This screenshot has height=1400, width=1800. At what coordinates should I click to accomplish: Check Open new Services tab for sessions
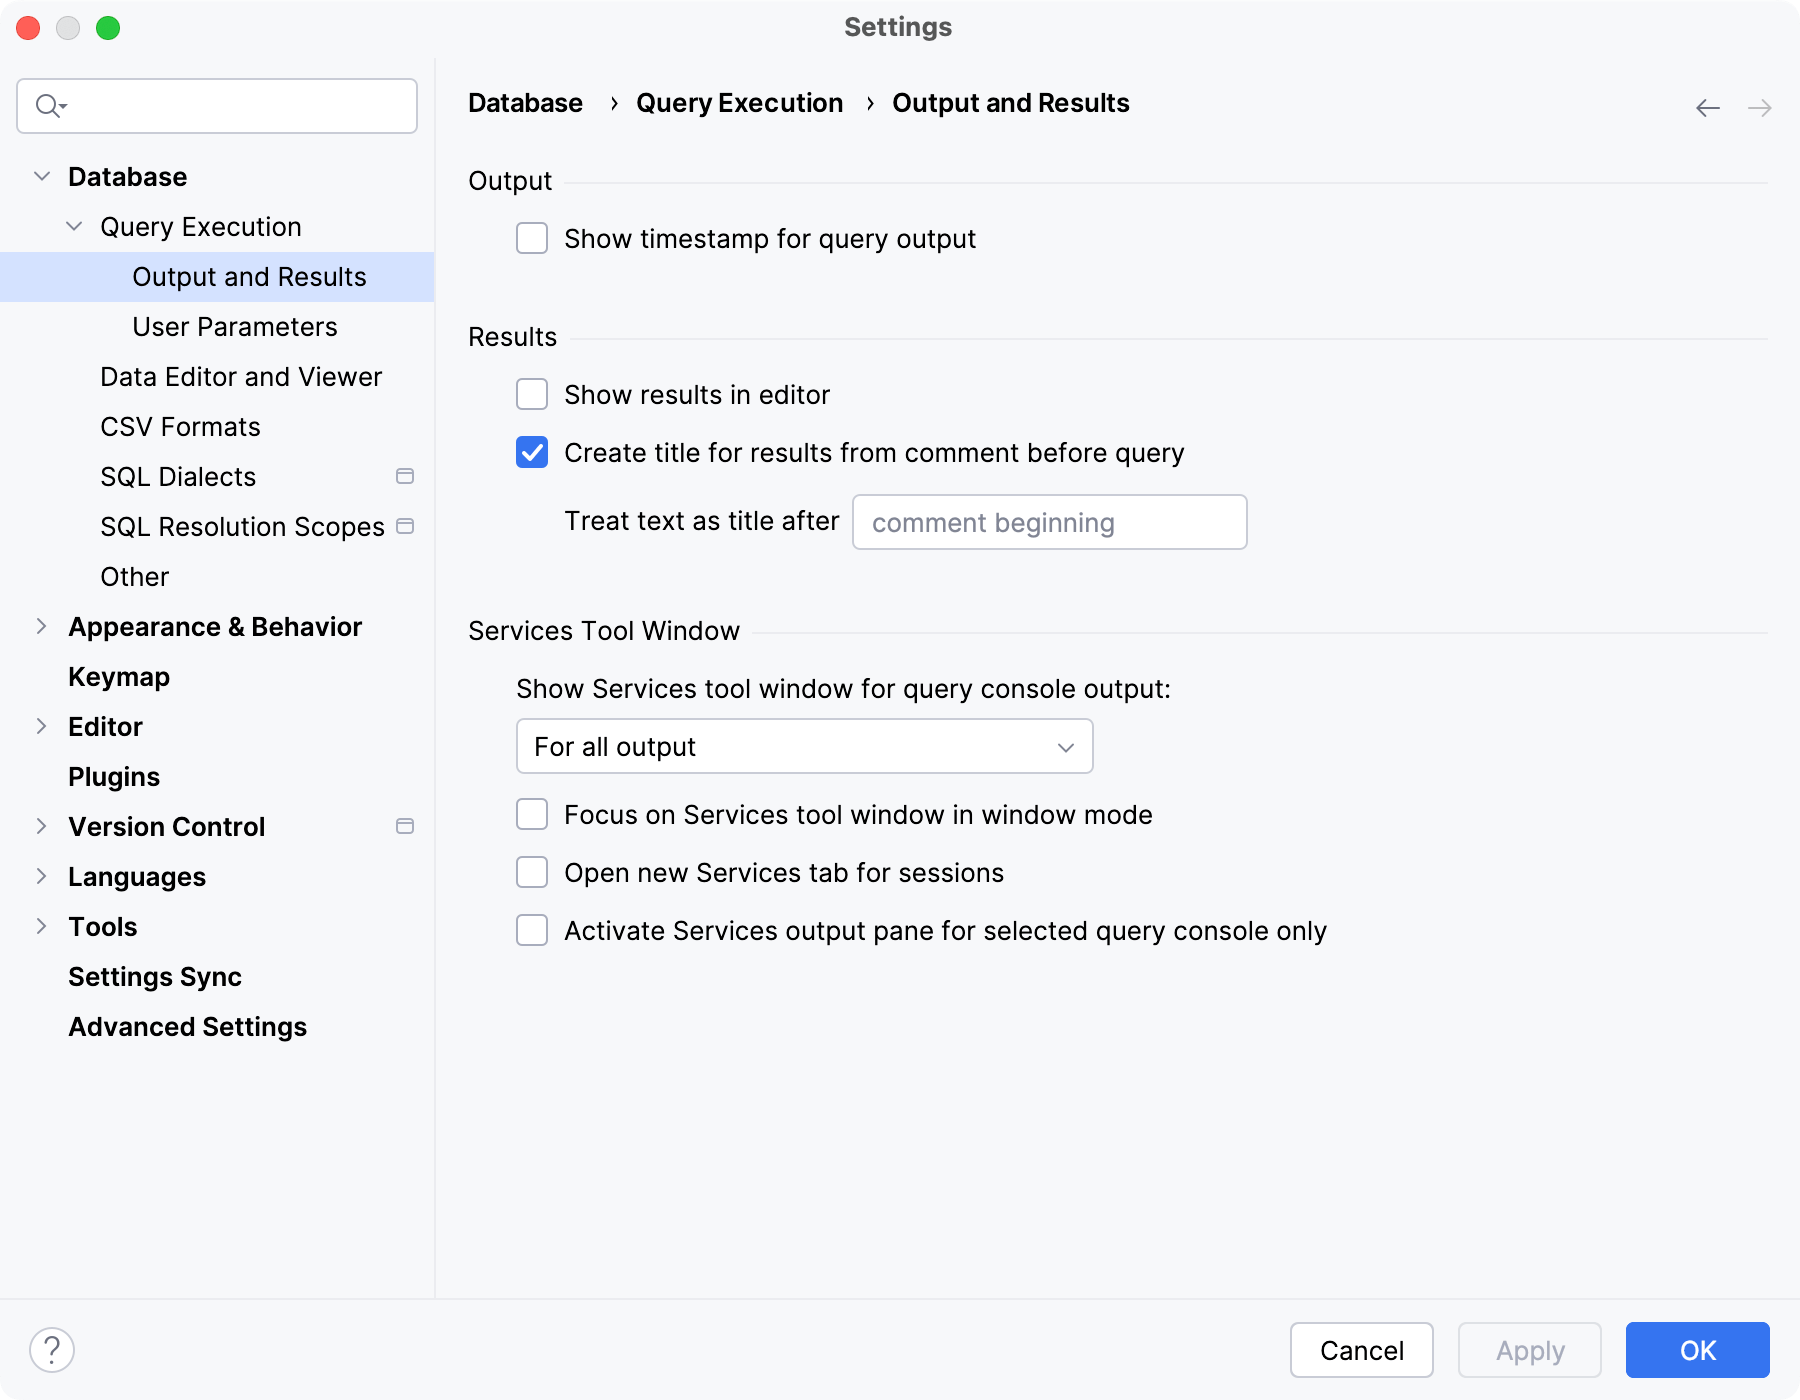click(531, 872)
